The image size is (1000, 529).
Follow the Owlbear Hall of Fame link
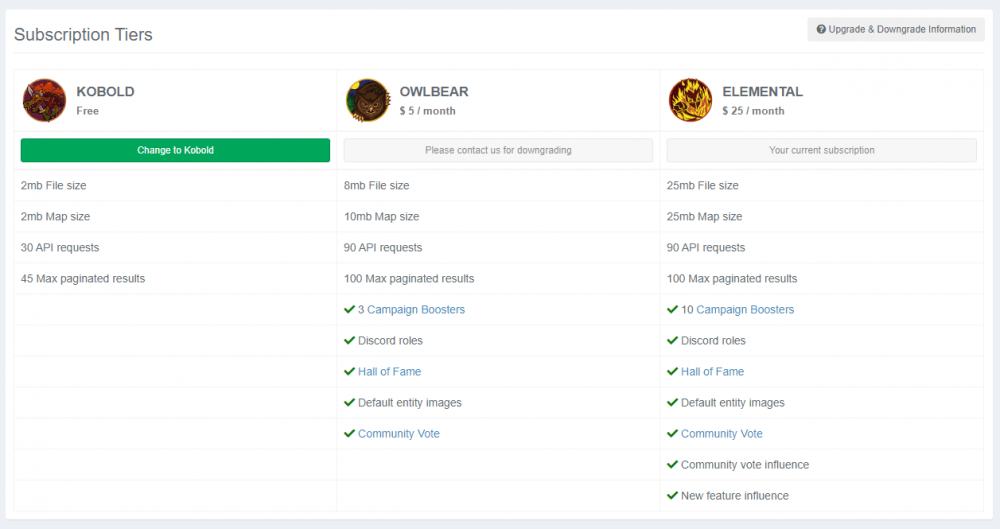coord(389,372)
